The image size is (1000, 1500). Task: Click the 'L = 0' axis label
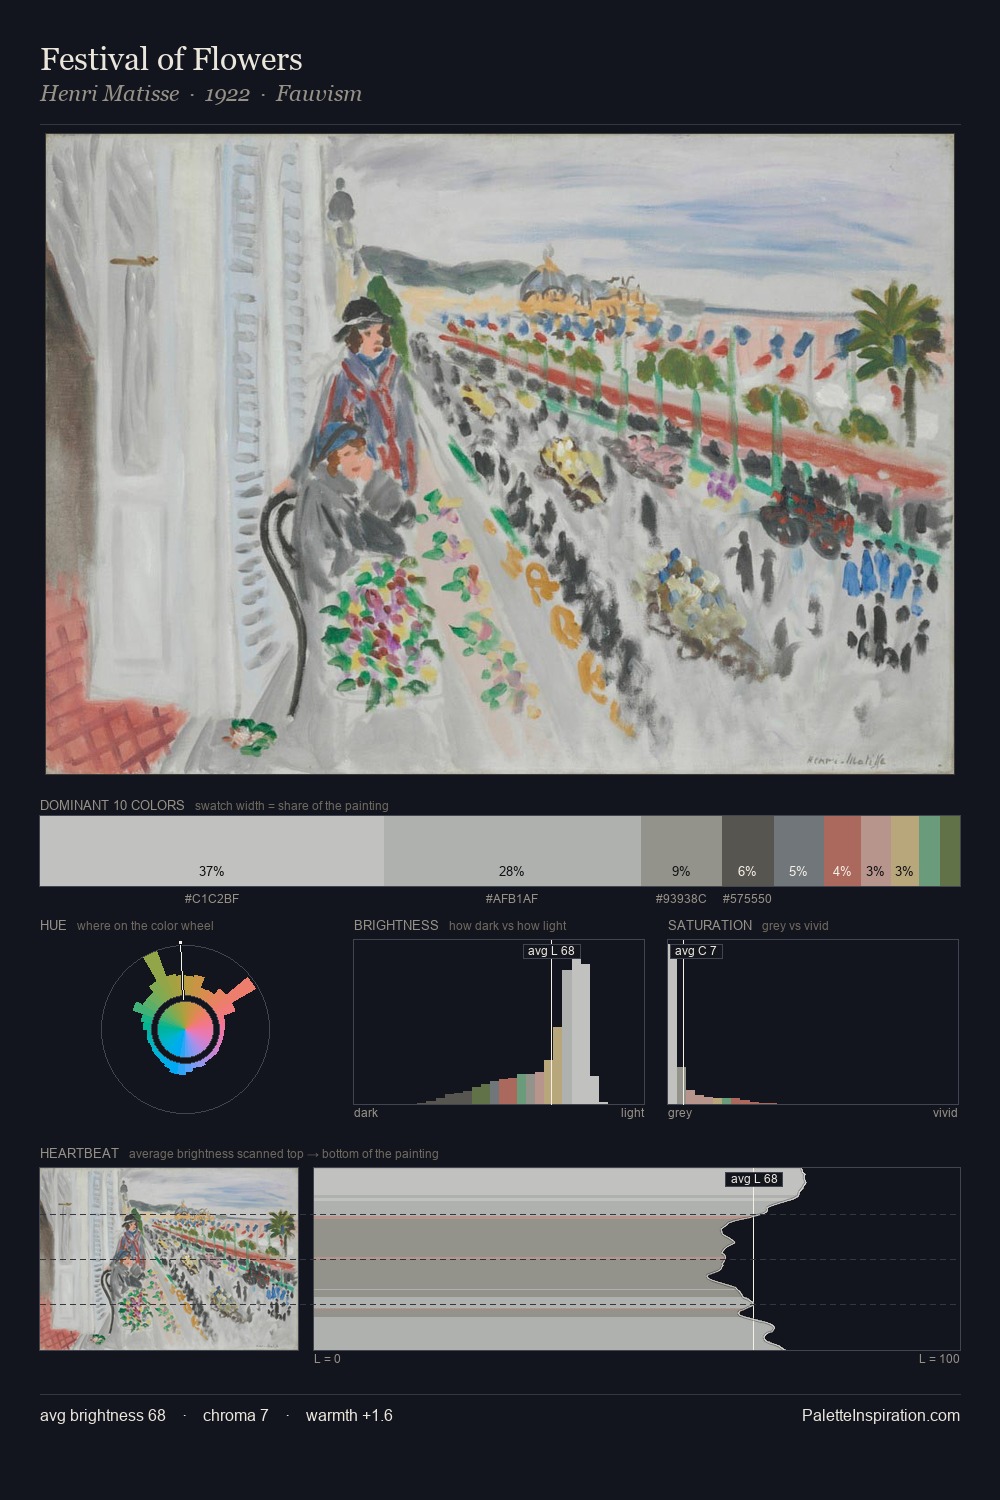[327, 1359]
